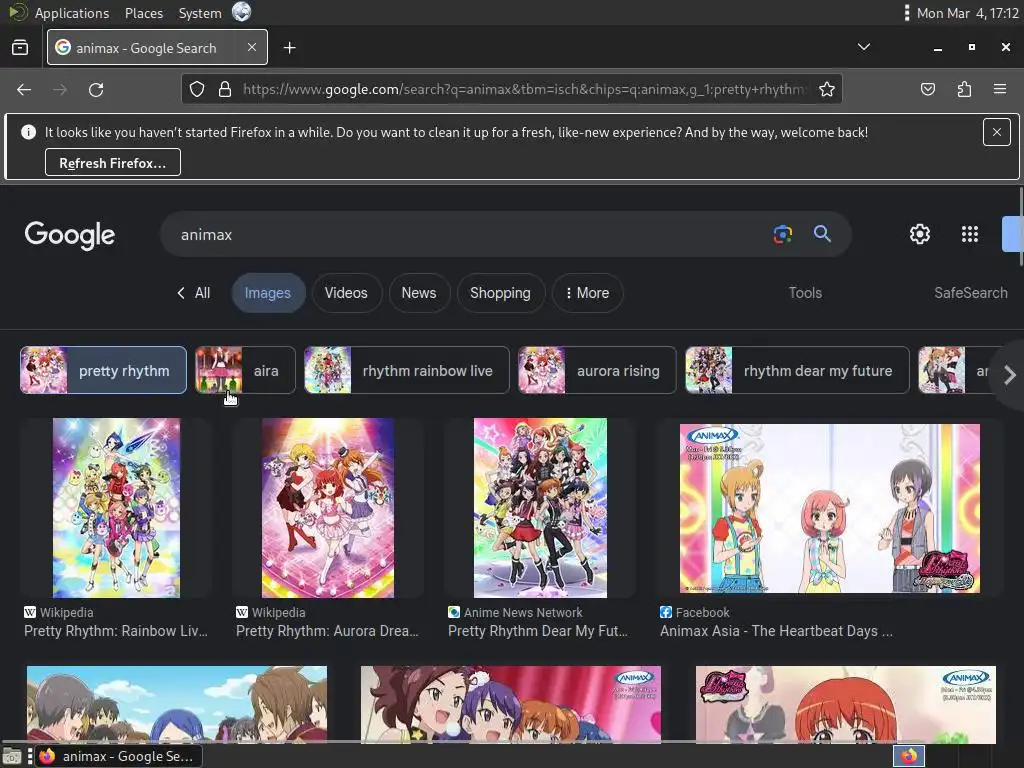The image size is (1024, 768).
Task: Open the Pretty Rhythm Rainbow Live image
Action: [116, 508]
